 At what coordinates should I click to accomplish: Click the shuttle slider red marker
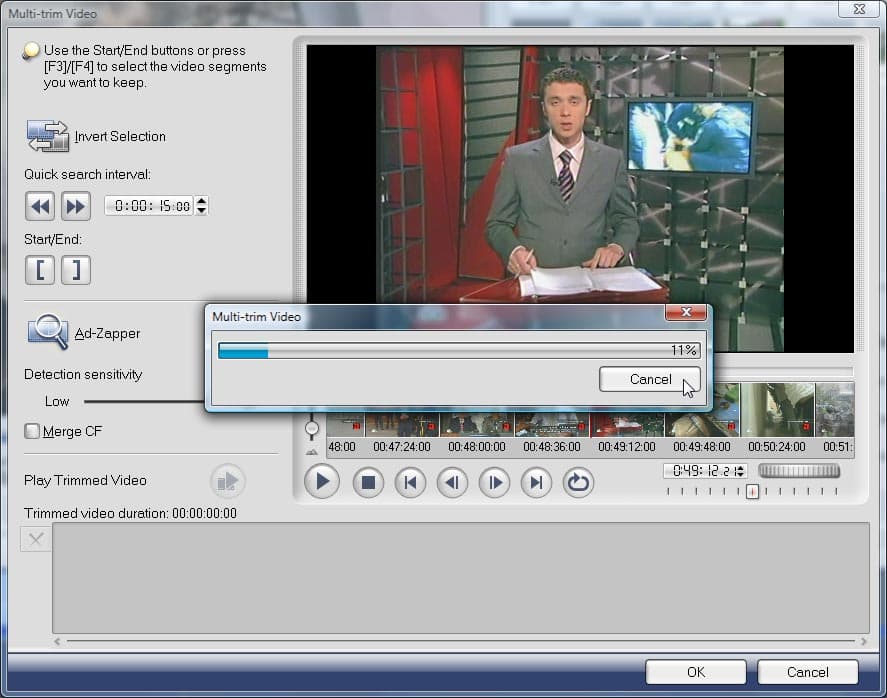(752, 492)
